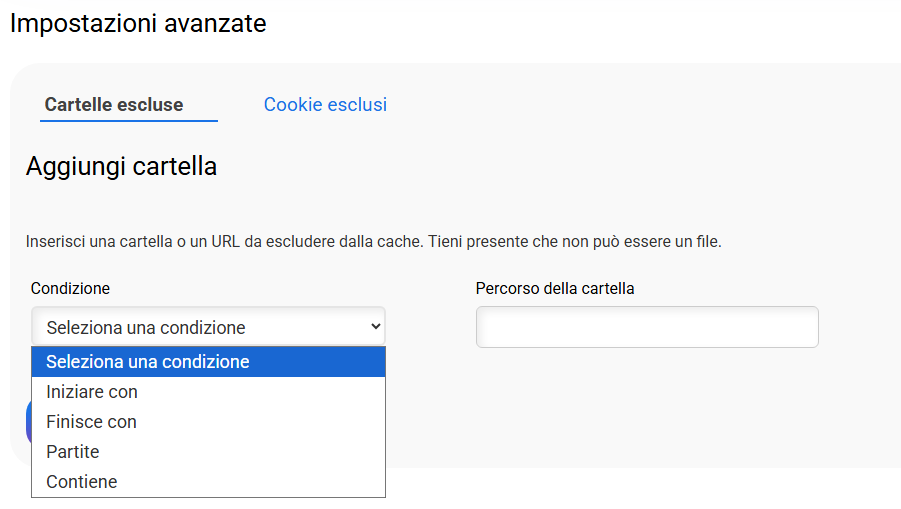Switch to the Cartelle escluse tab
The image size is (901, 509).
pos(114,105)
